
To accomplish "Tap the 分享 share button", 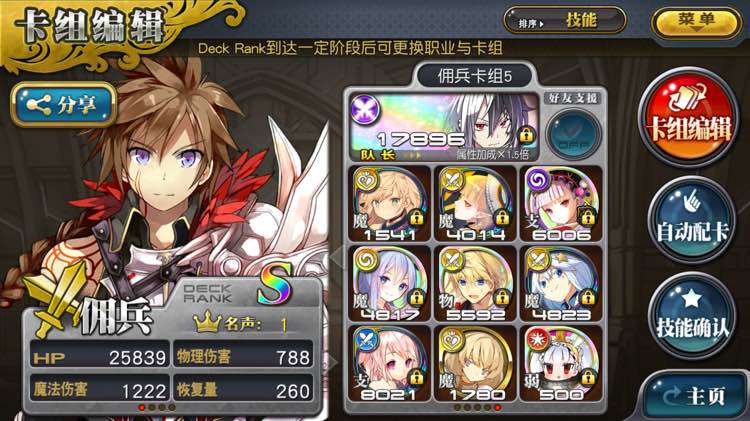I will [x=63, y=104].
